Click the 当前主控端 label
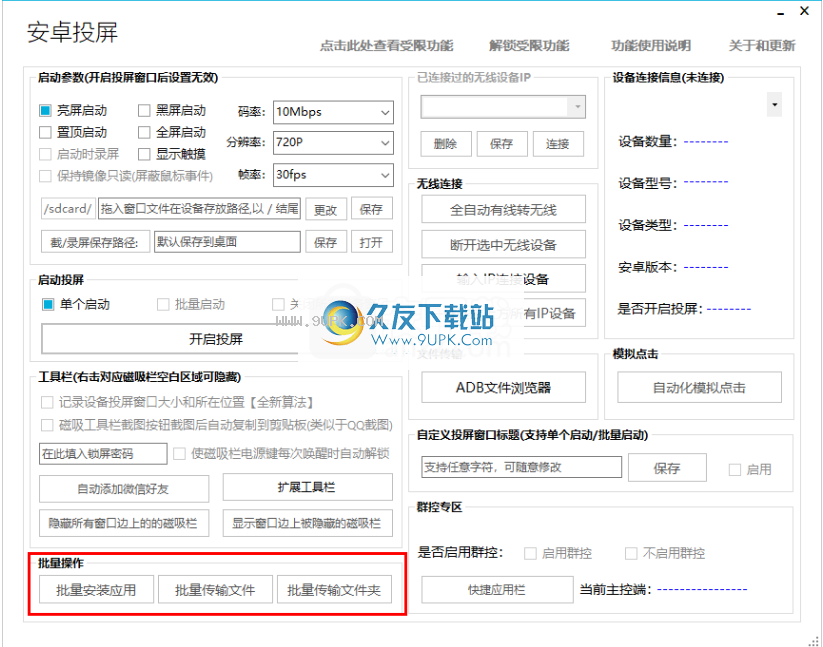Image resolution: width=823 pixels, height=647 pixels. coord(616,590)
